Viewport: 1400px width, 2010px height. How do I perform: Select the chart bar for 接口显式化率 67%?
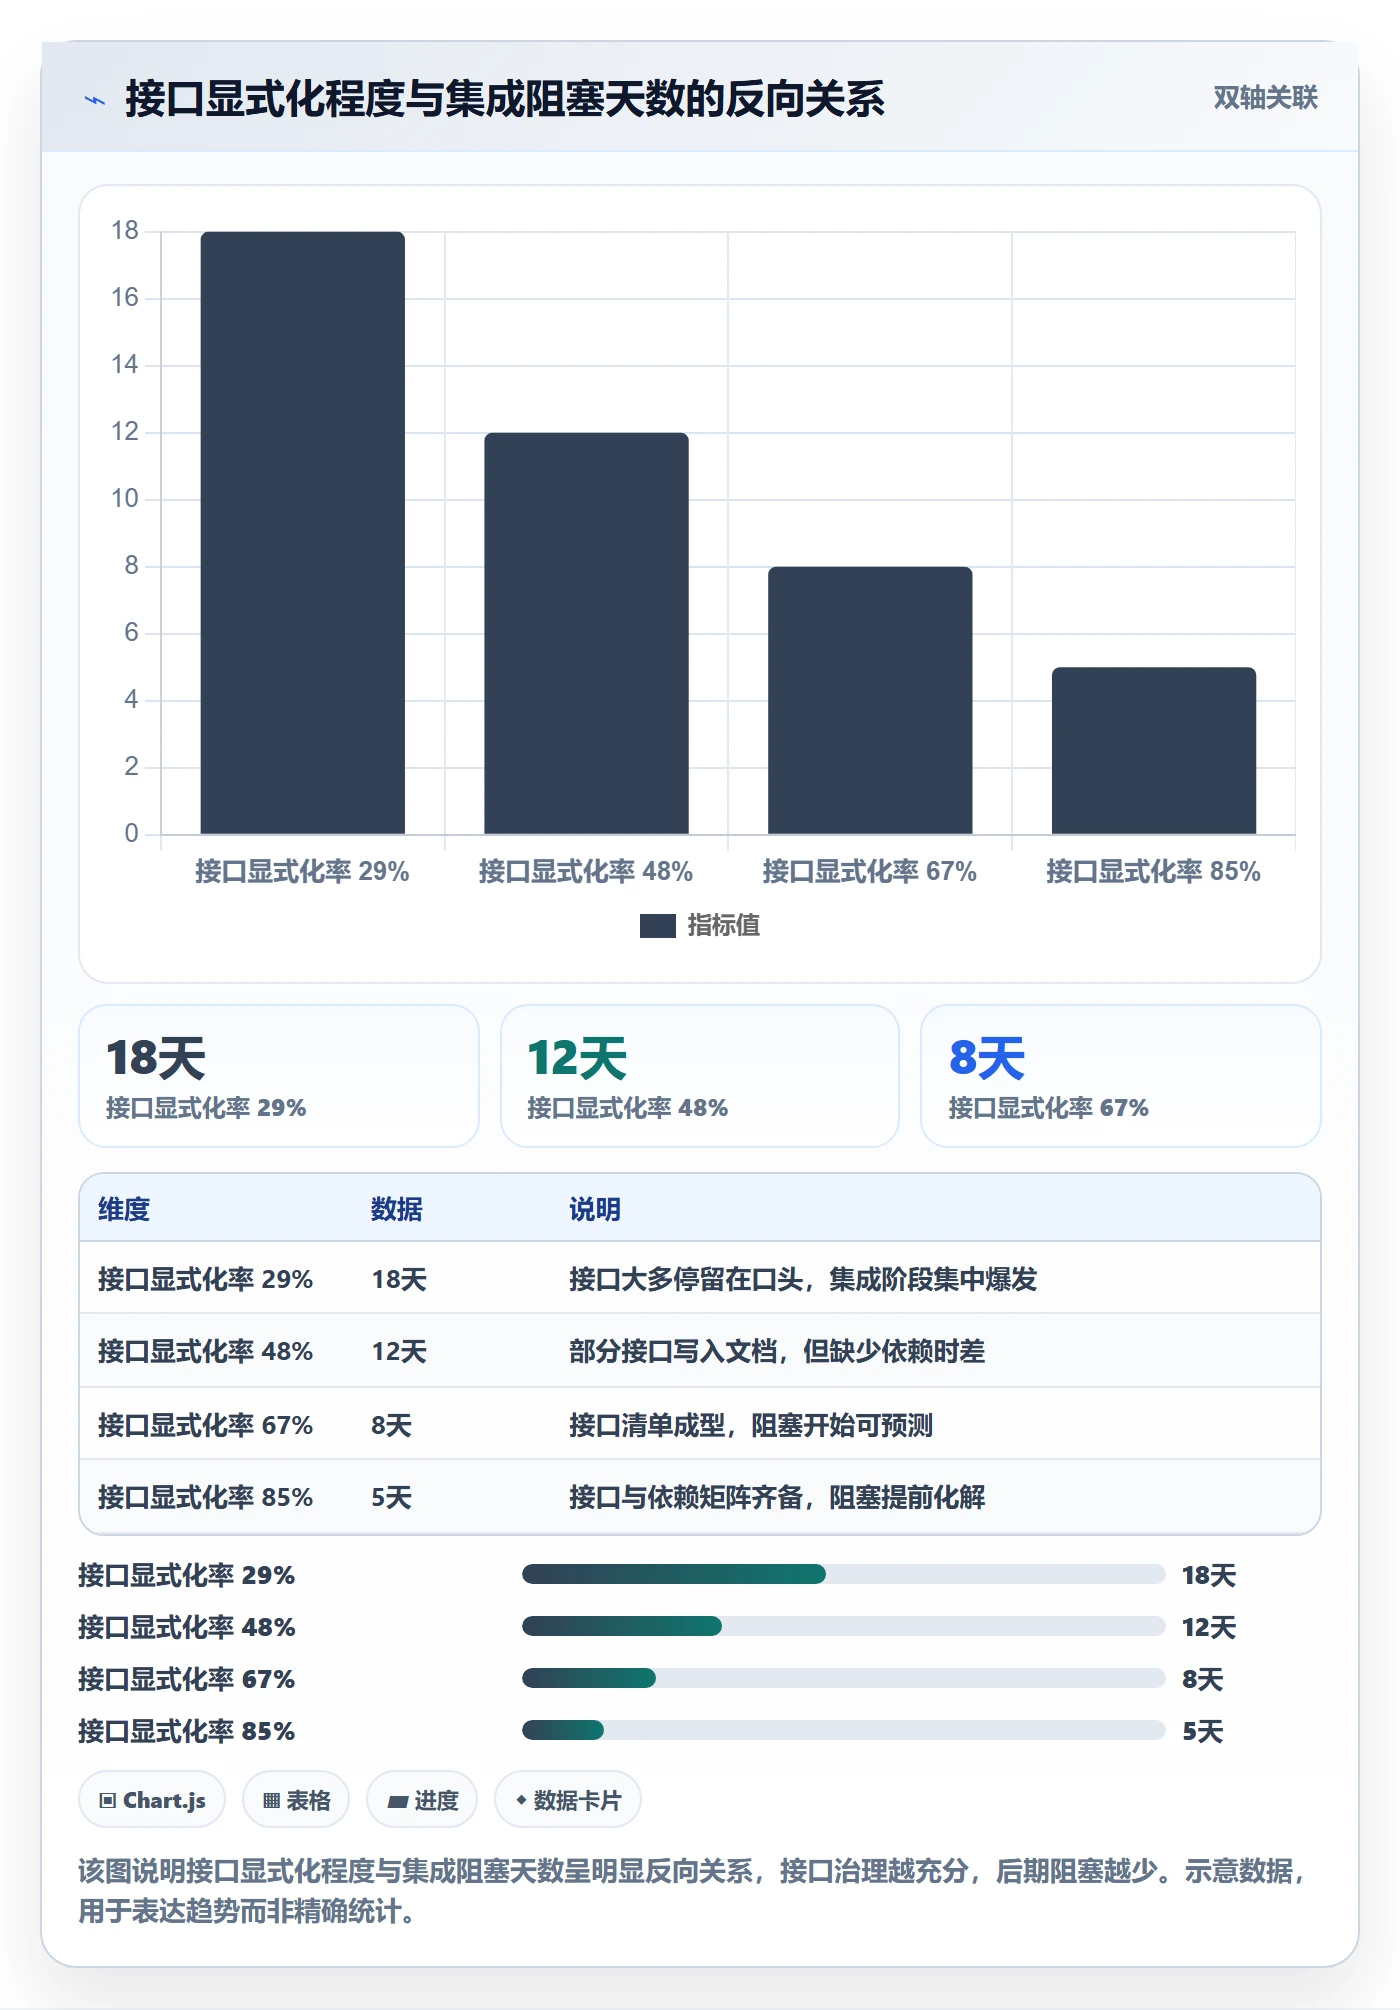click(870, 700)
